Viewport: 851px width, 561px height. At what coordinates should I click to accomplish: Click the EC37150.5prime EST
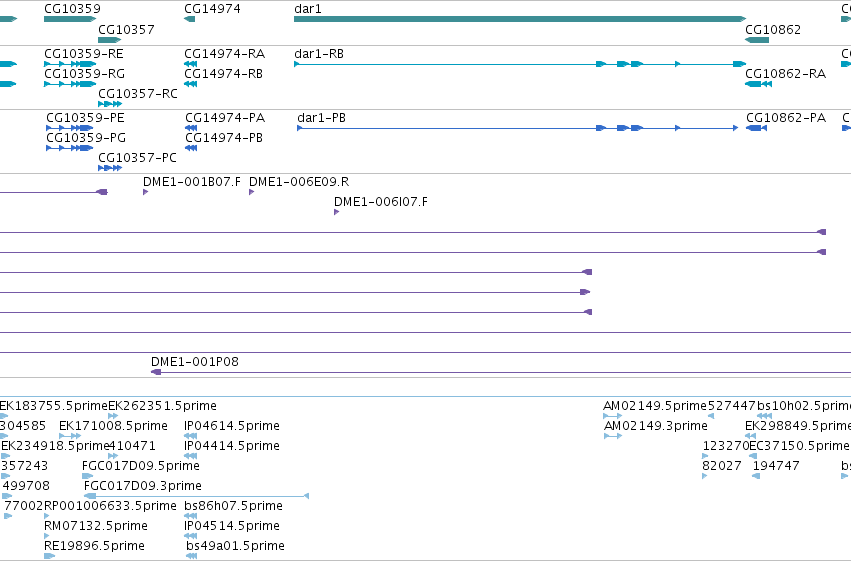[753, 456]
